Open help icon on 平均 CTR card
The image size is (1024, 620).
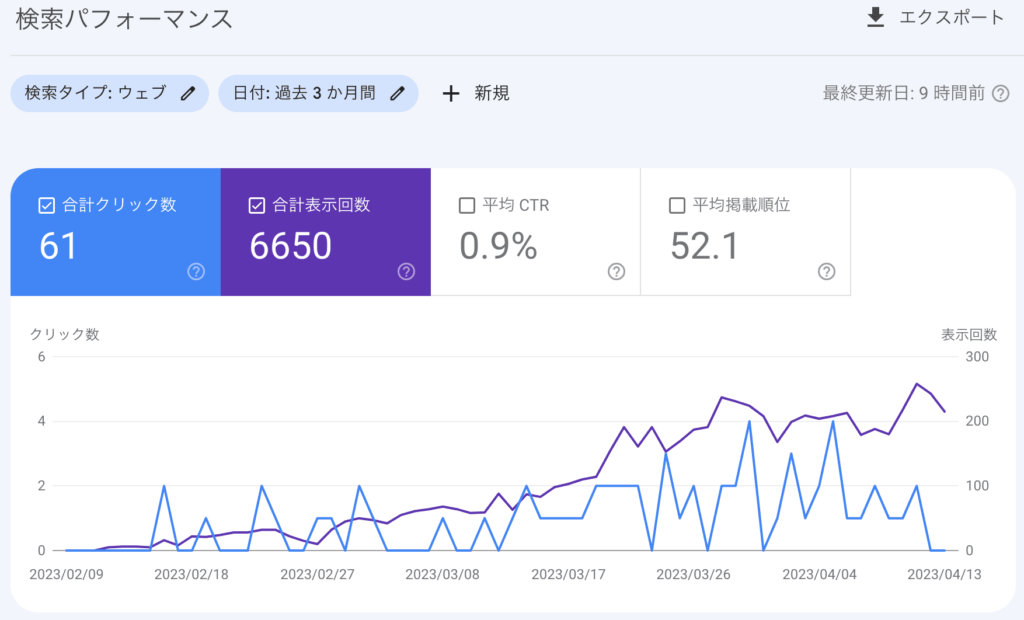point(616,272)
